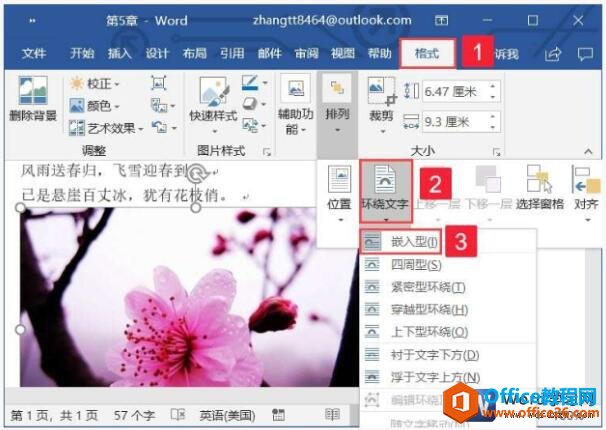The image size is (606, 430).
Task: Click the Change Picture icon
Action: 162,105
